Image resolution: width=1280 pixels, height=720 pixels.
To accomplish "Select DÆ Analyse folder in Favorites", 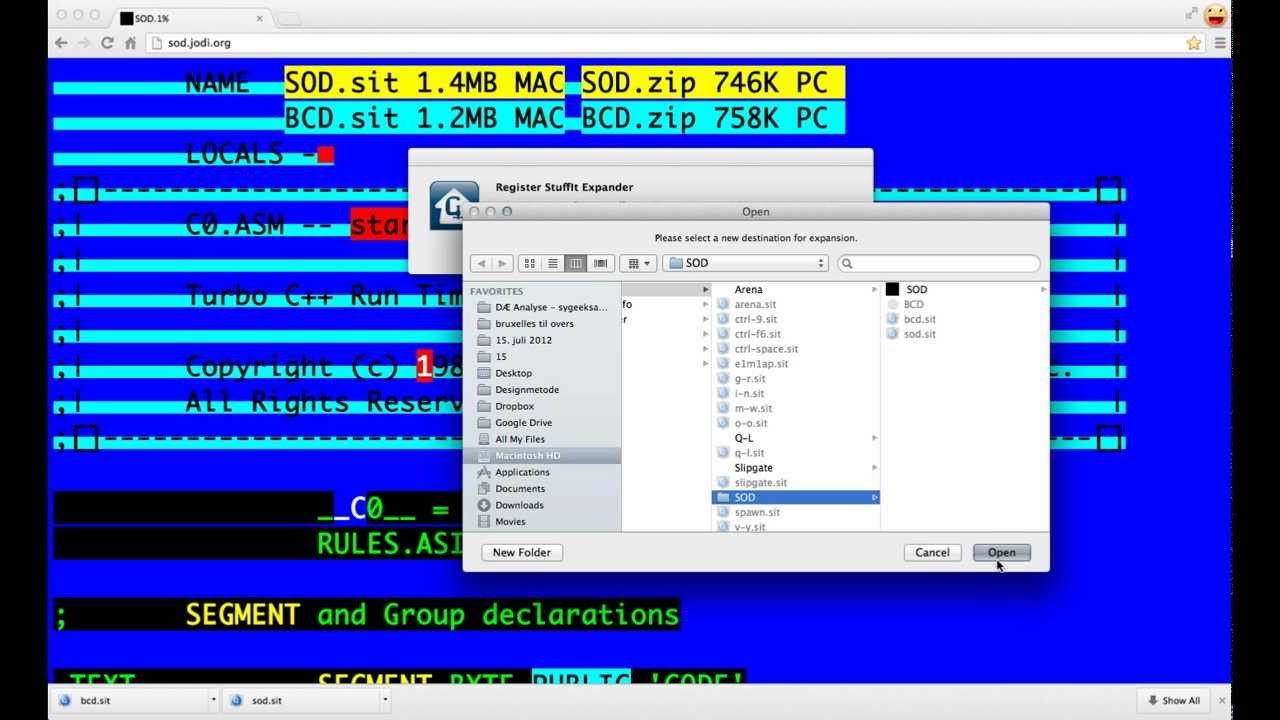I will (x=544, y=307).
